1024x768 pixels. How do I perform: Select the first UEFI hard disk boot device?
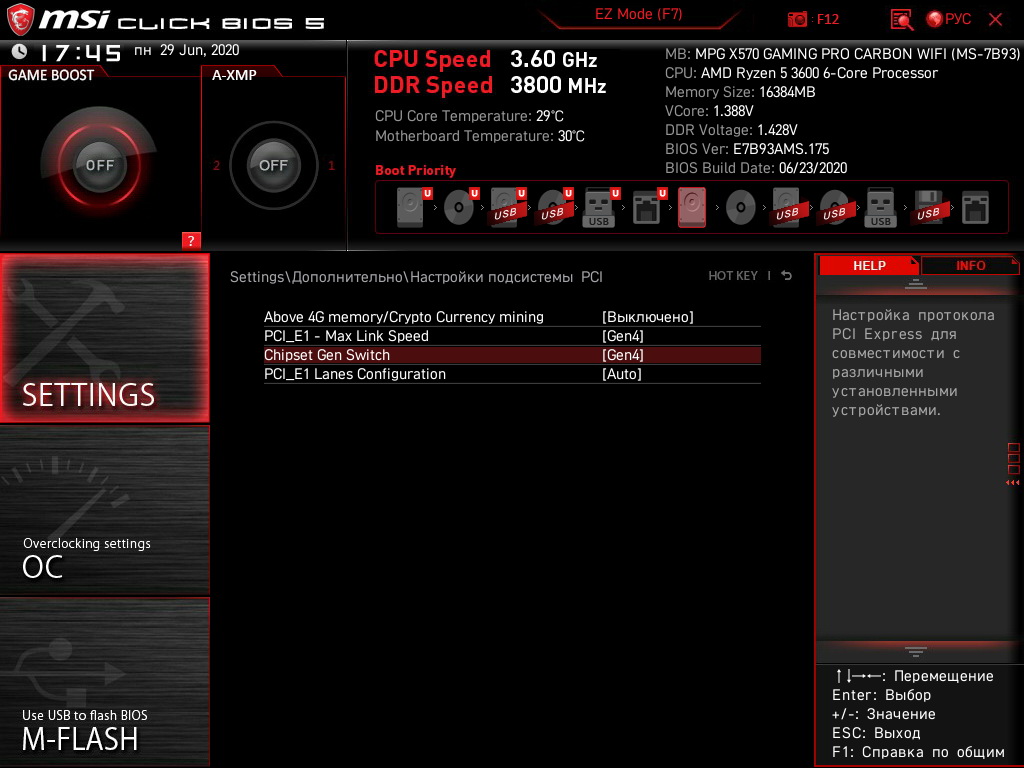pos(413,207)
